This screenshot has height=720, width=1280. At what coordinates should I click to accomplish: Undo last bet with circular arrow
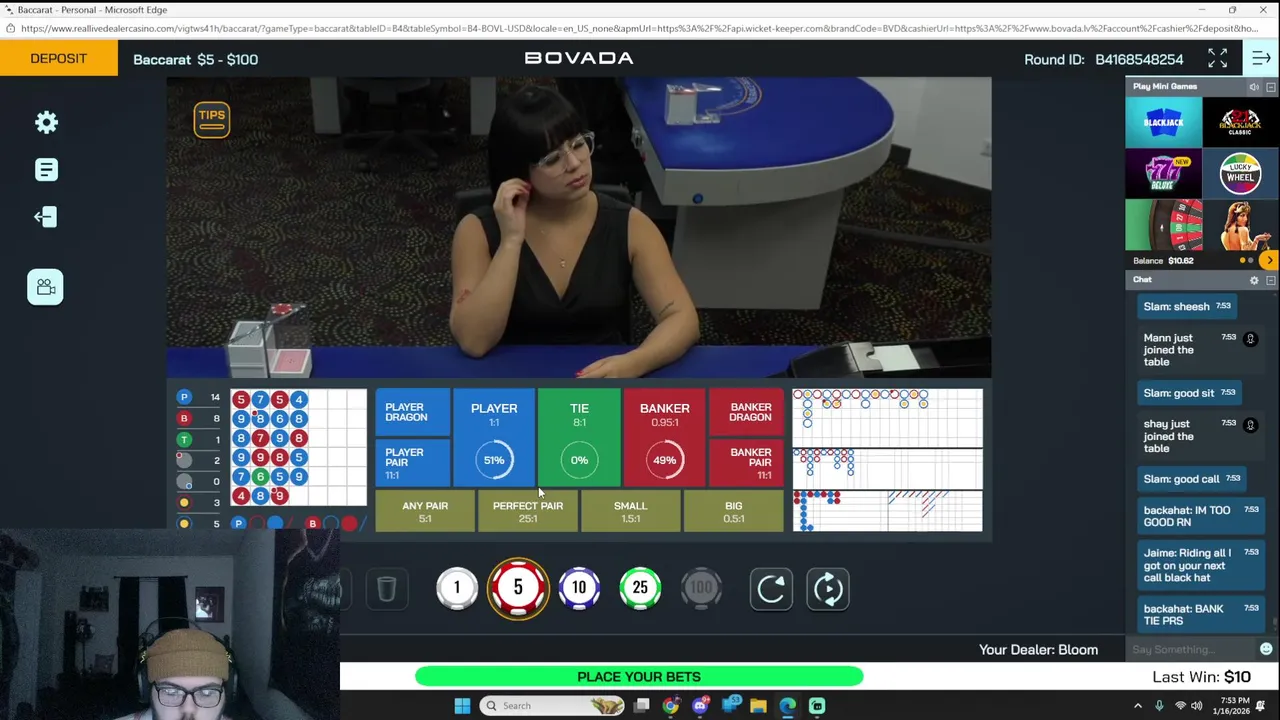point(771,589)
